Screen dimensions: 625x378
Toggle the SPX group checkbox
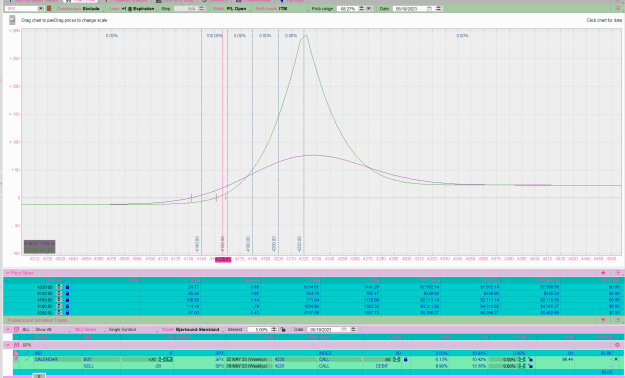tap(16, 345)
